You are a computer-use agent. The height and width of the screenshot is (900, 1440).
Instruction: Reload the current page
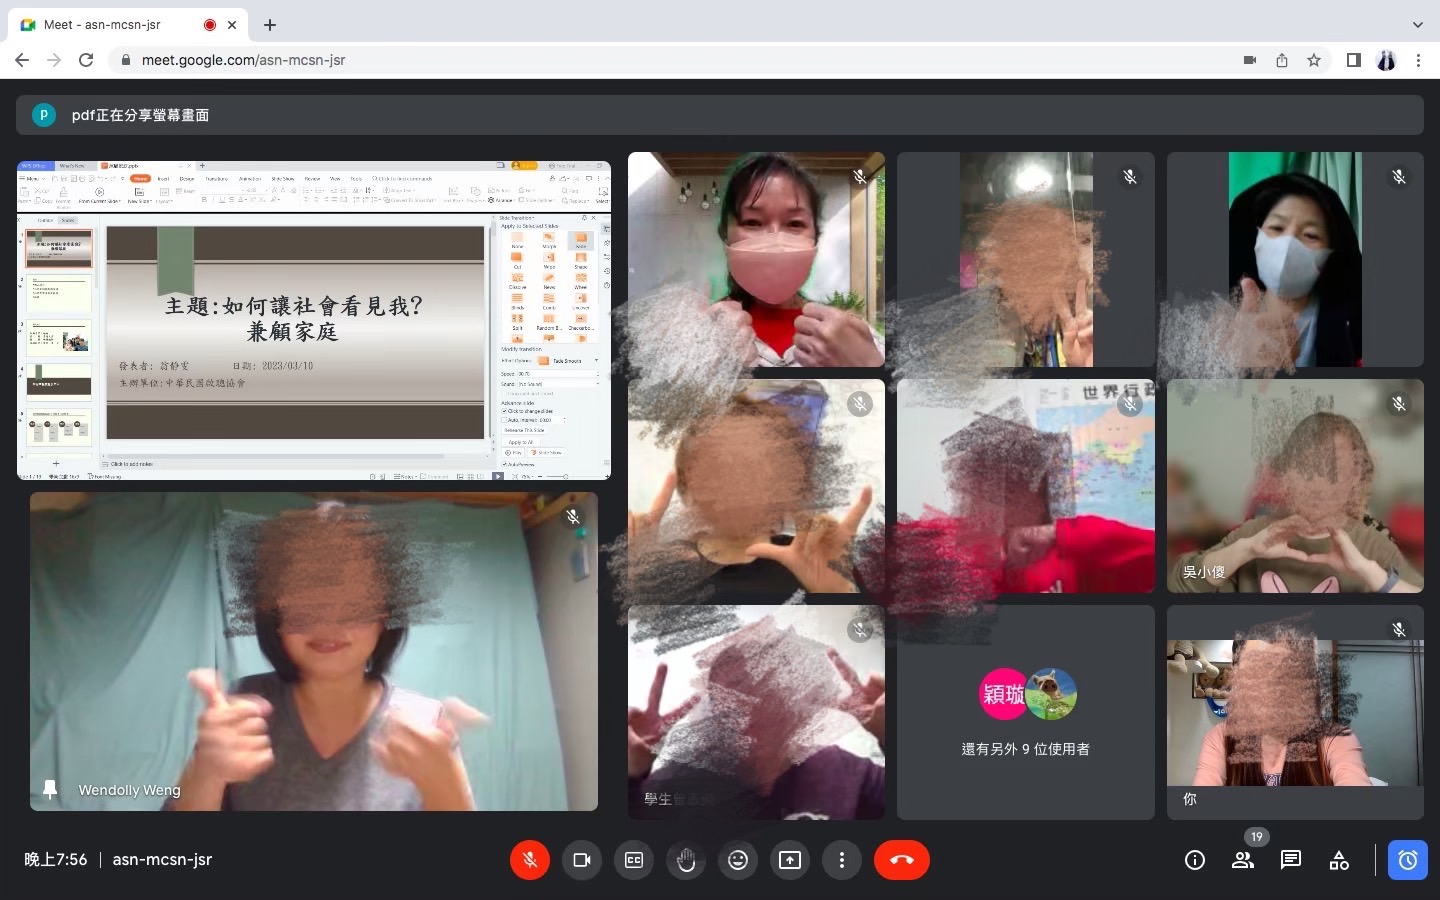(86, 60)
